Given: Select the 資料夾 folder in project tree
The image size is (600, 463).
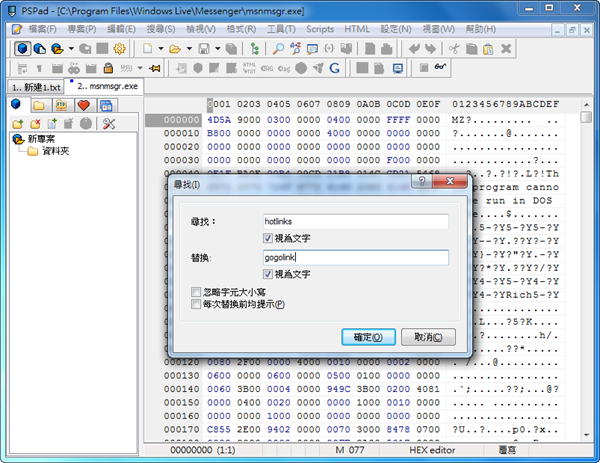Looking at the screenshot, I should [55, 151].
